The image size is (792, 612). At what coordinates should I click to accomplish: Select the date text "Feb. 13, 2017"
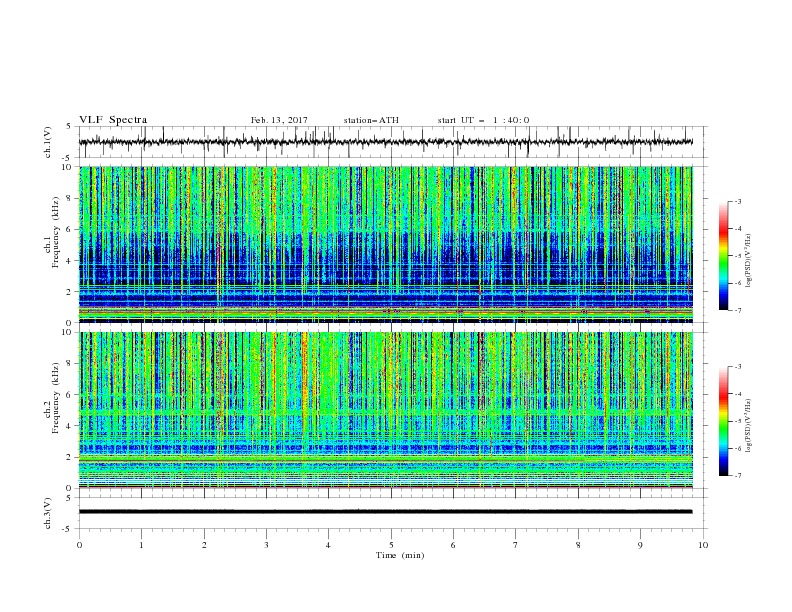(x=279, y=120)
